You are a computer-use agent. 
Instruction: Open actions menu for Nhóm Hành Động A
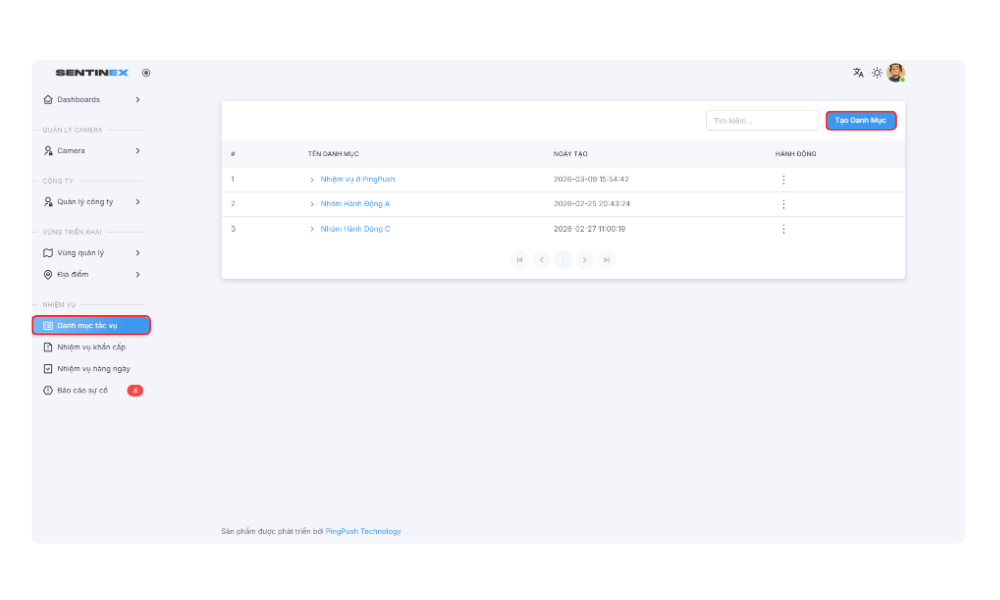pyautogui.click(x=783, y=204)
